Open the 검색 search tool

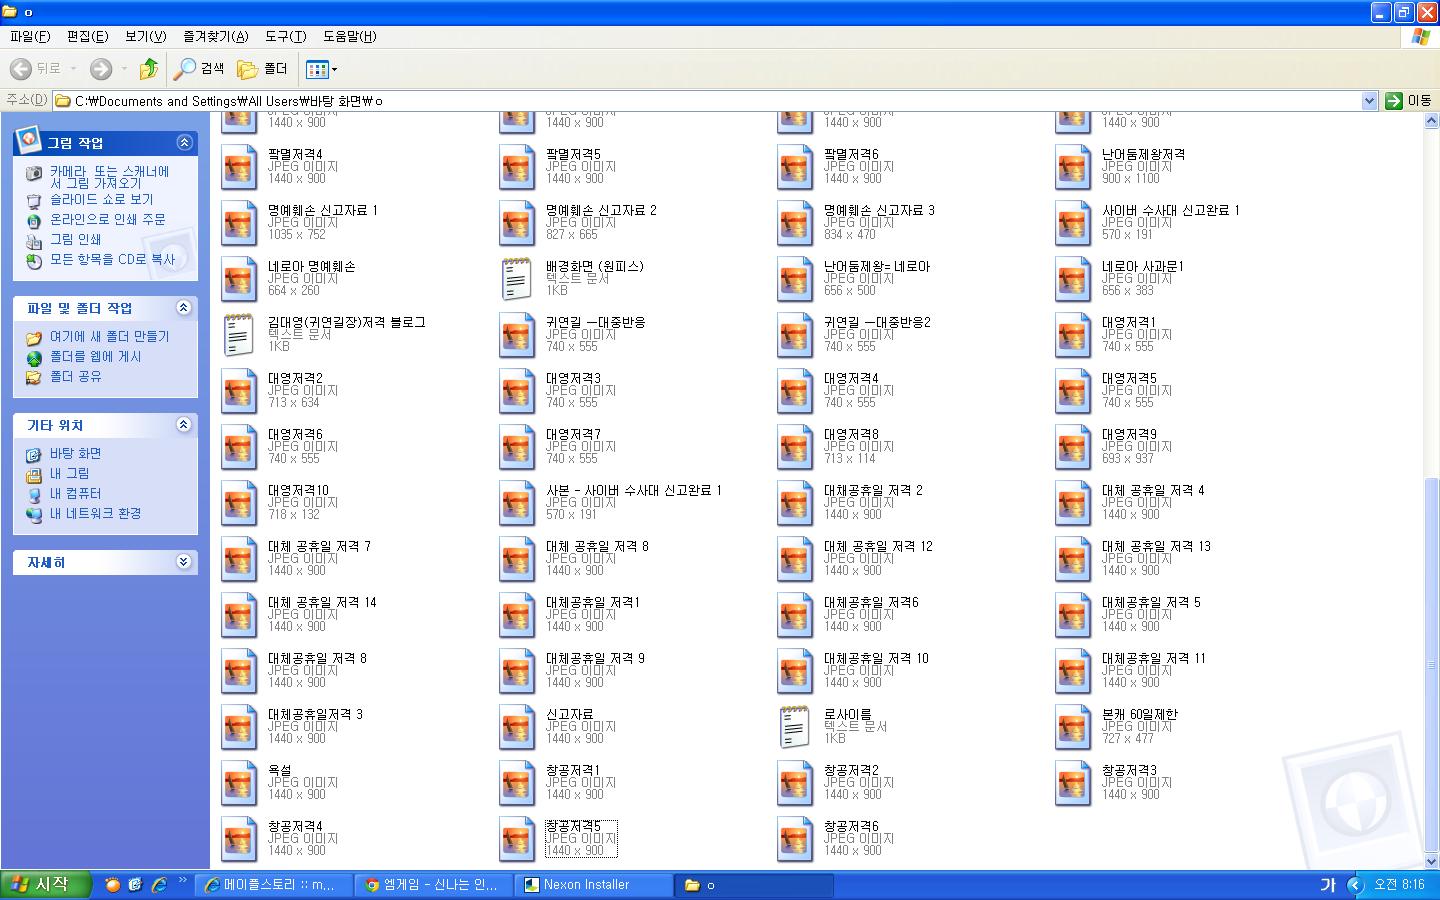tap(199, 69)
